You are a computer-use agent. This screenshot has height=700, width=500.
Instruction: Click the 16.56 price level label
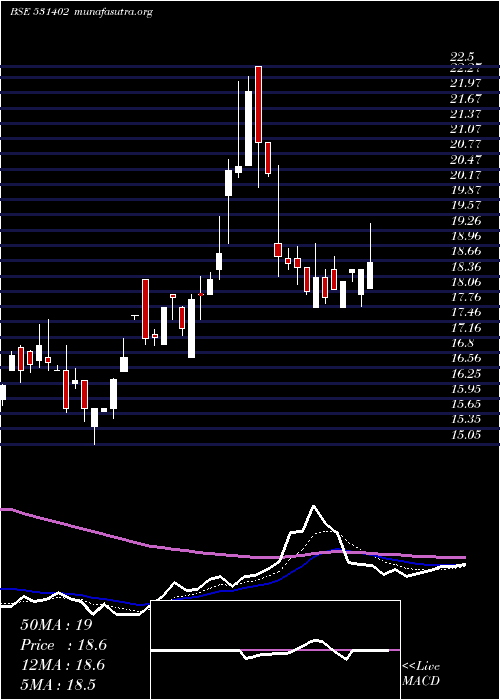pos(466,358)
